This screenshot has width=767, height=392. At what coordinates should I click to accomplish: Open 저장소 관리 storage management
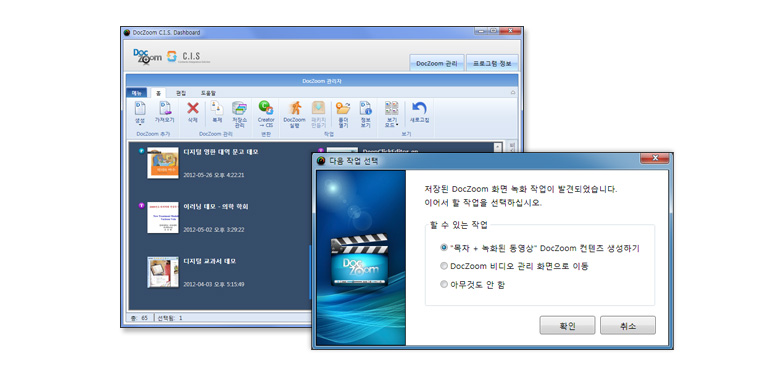[239, 115]
